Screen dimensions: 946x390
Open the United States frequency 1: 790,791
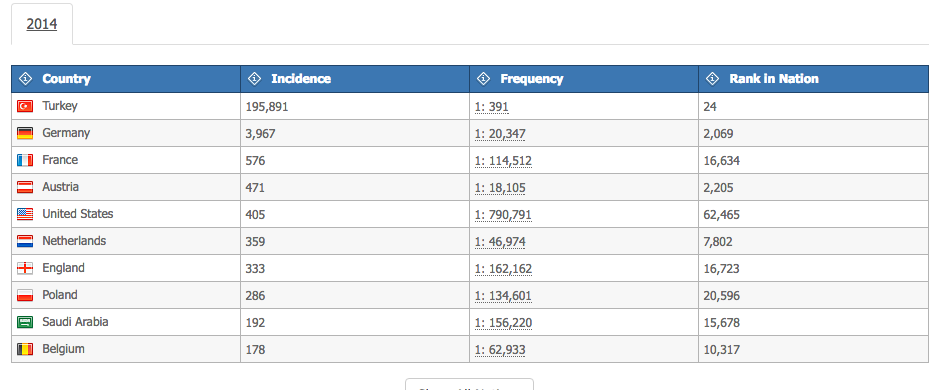[x=503, y=214]
